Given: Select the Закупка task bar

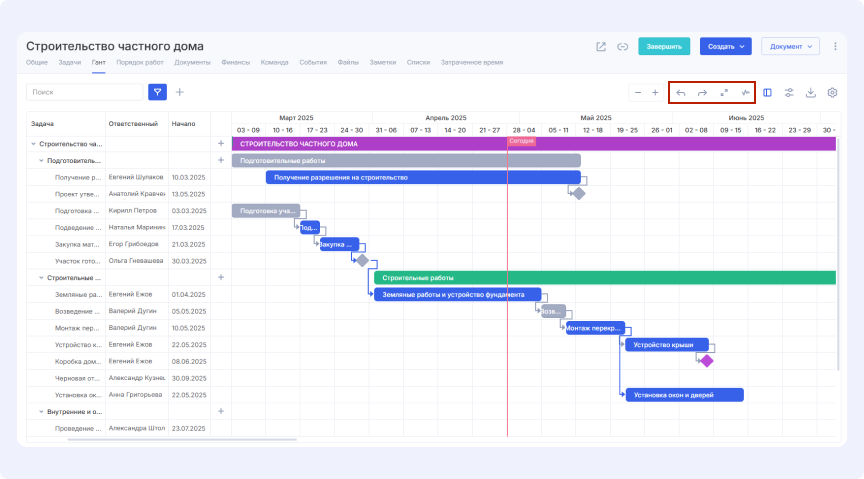Looking at the screenshot, I should (339, 244).
